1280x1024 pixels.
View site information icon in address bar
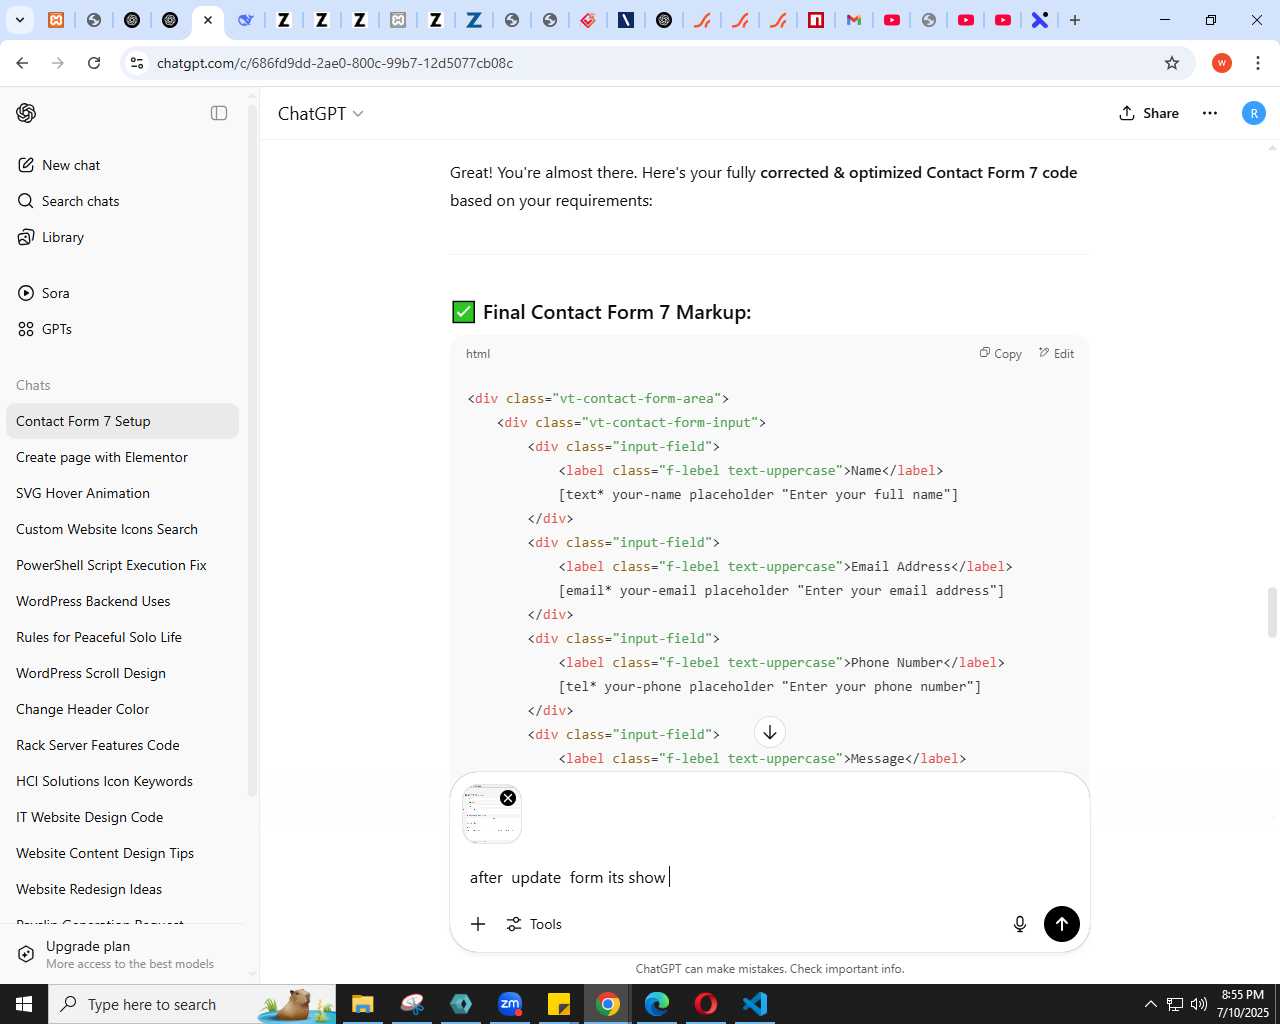pos(137,63)
